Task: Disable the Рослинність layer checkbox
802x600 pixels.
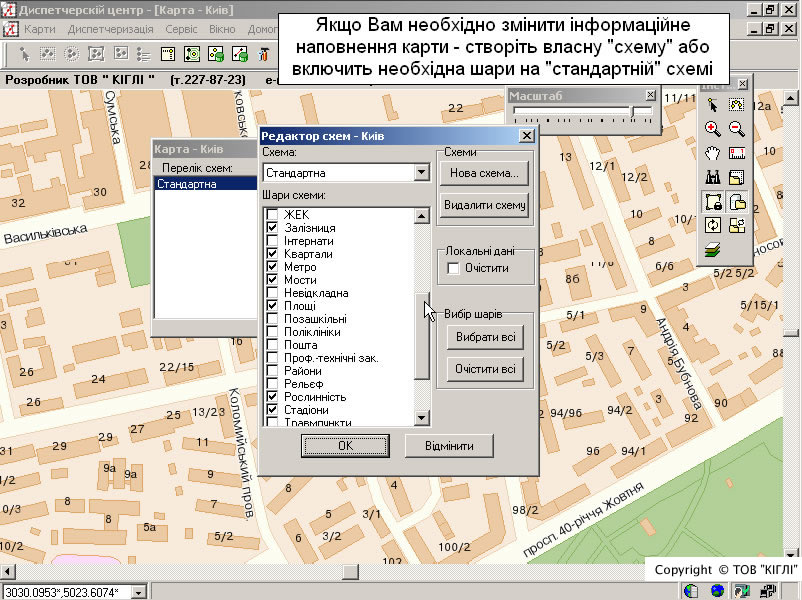Action: coord(272,396)
